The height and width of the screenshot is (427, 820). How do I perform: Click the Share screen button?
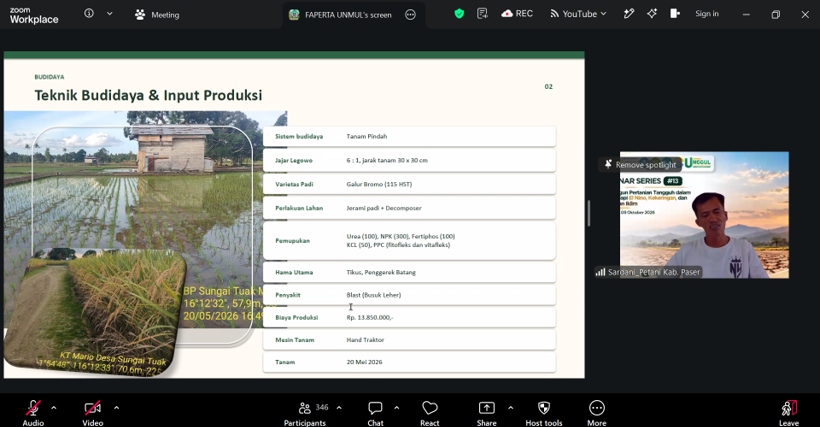click(486, 412)
